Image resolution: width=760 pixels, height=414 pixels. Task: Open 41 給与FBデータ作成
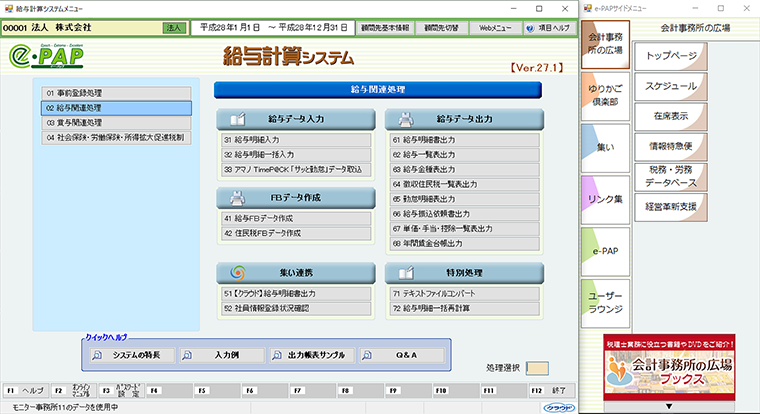pyautogui.click(x=296, y=219)
